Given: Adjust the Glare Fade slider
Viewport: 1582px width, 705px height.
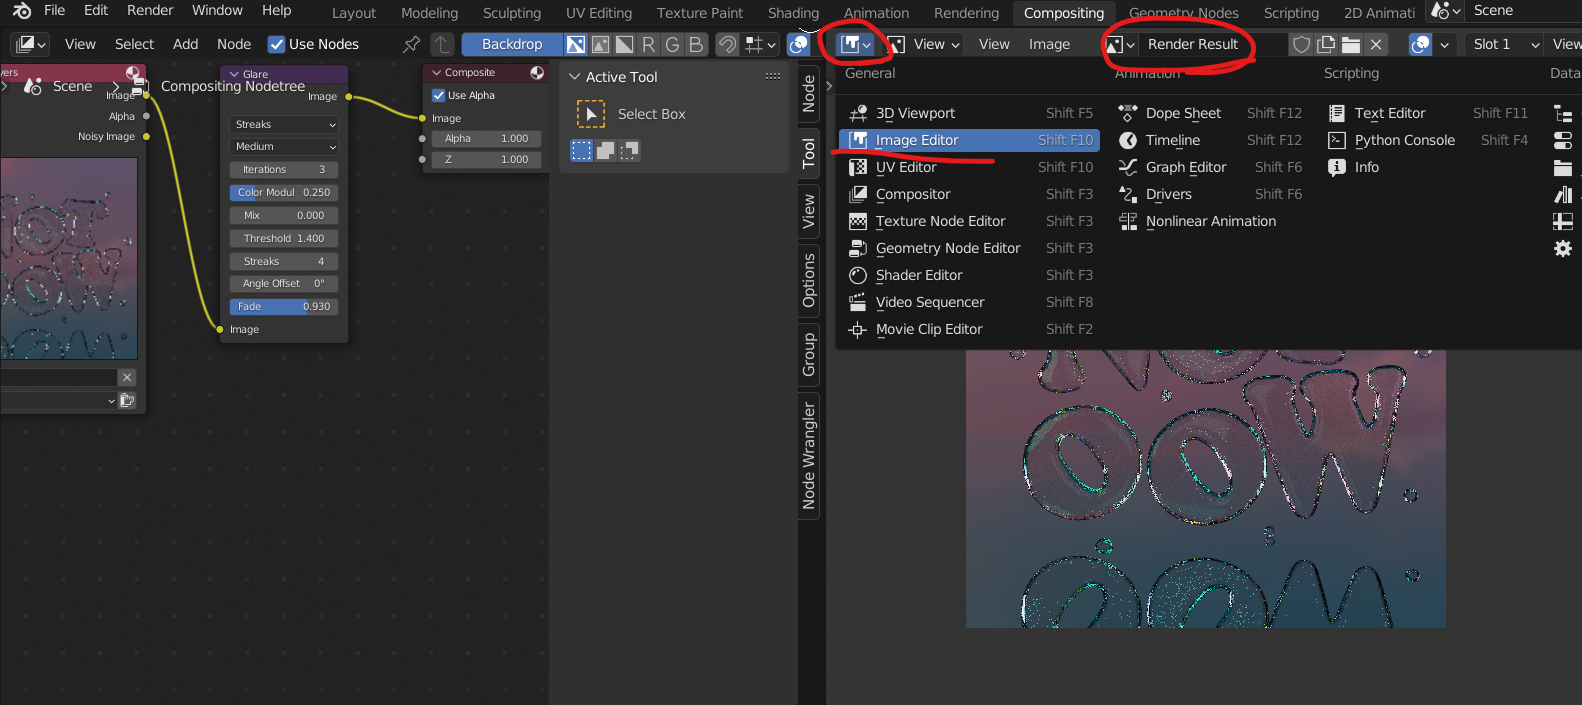Looking at the screenshot, I should pyautogui.click(x=284, y=306).
